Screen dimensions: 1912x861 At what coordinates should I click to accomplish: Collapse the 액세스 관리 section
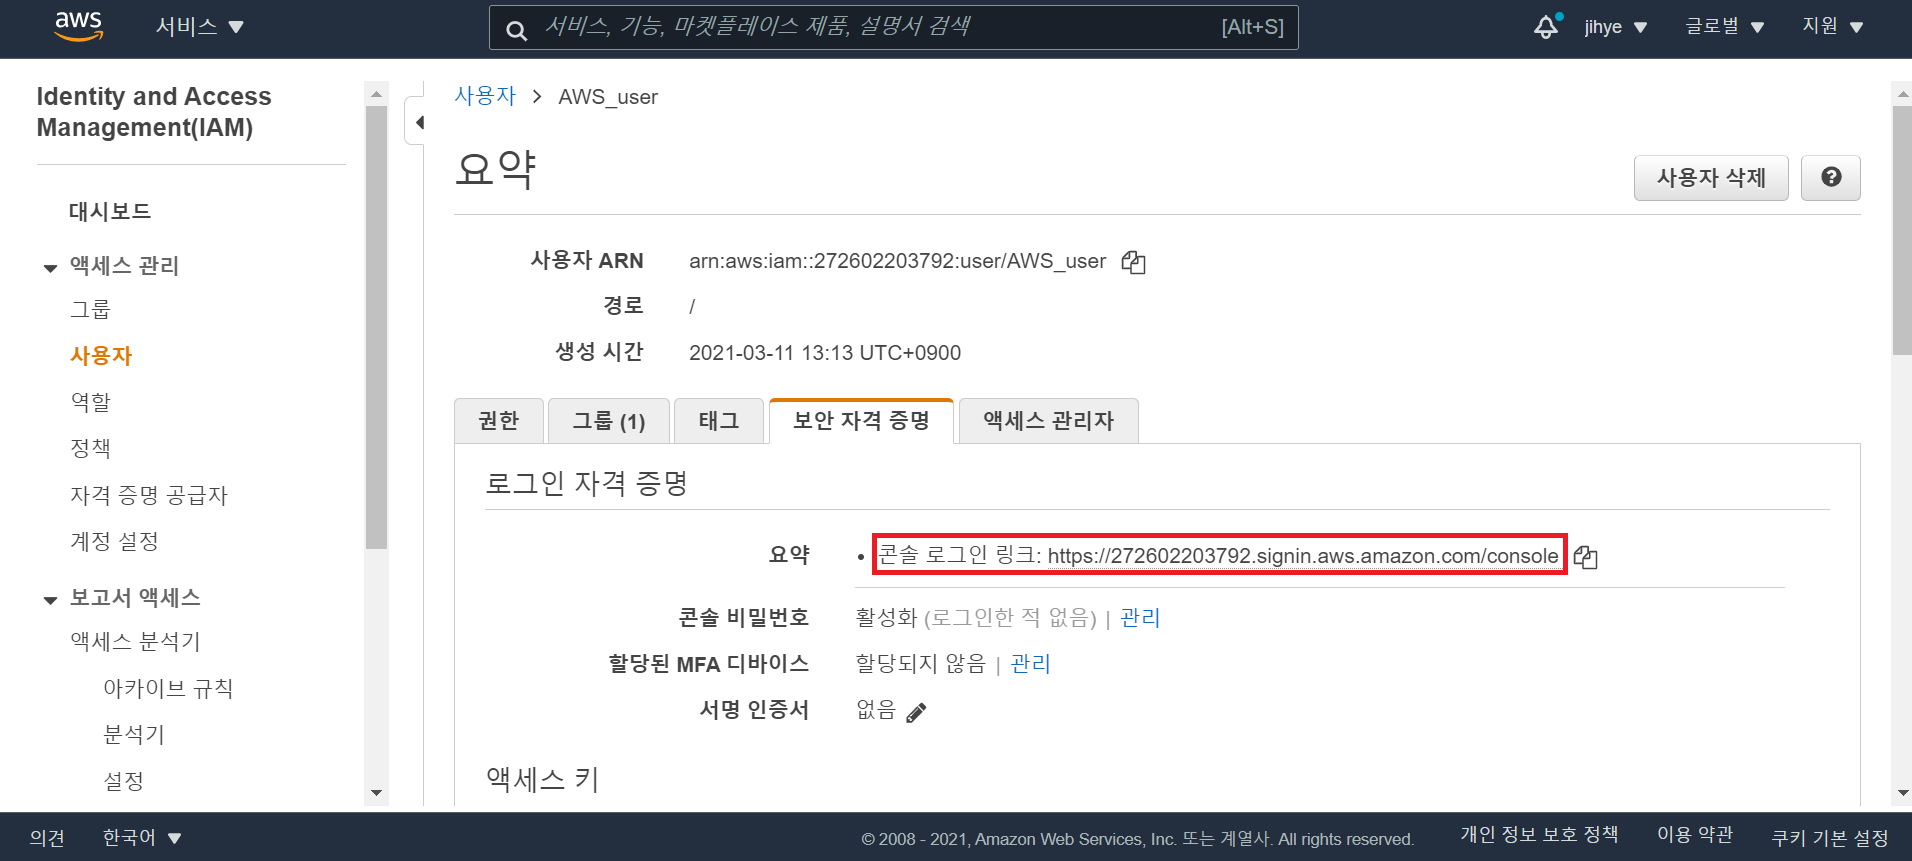point(50,268)
